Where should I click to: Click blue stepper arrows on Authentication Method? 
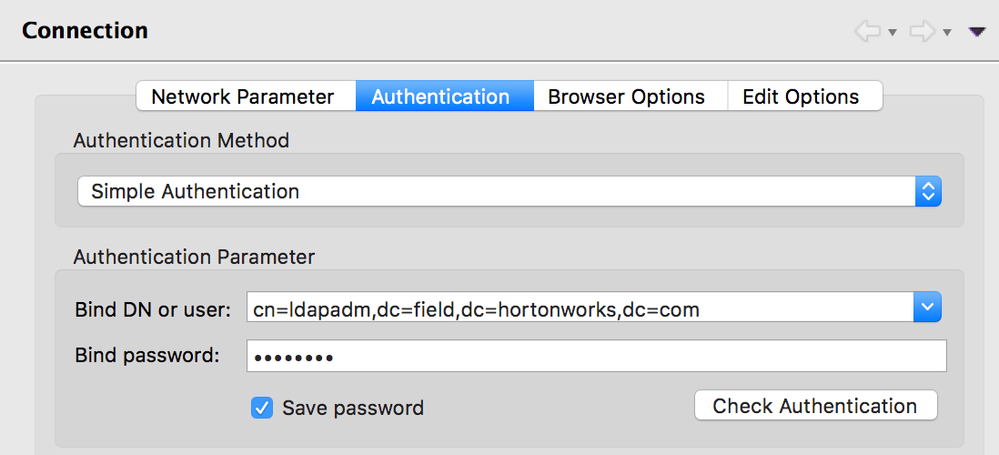[928, 191]
